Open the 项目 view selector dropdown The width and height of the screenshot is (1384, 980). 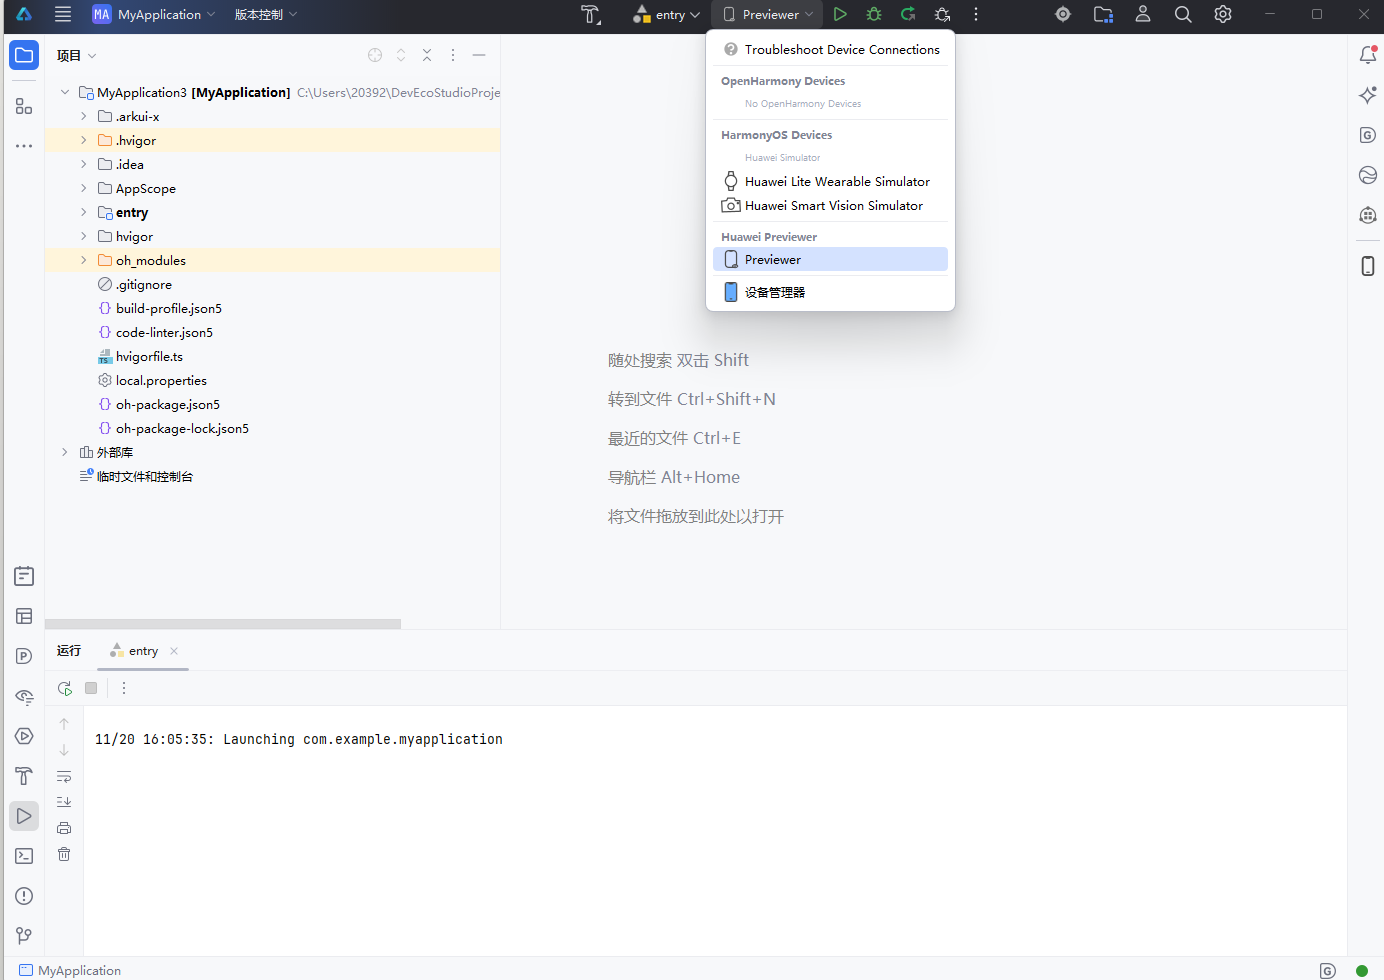(77, 55)
